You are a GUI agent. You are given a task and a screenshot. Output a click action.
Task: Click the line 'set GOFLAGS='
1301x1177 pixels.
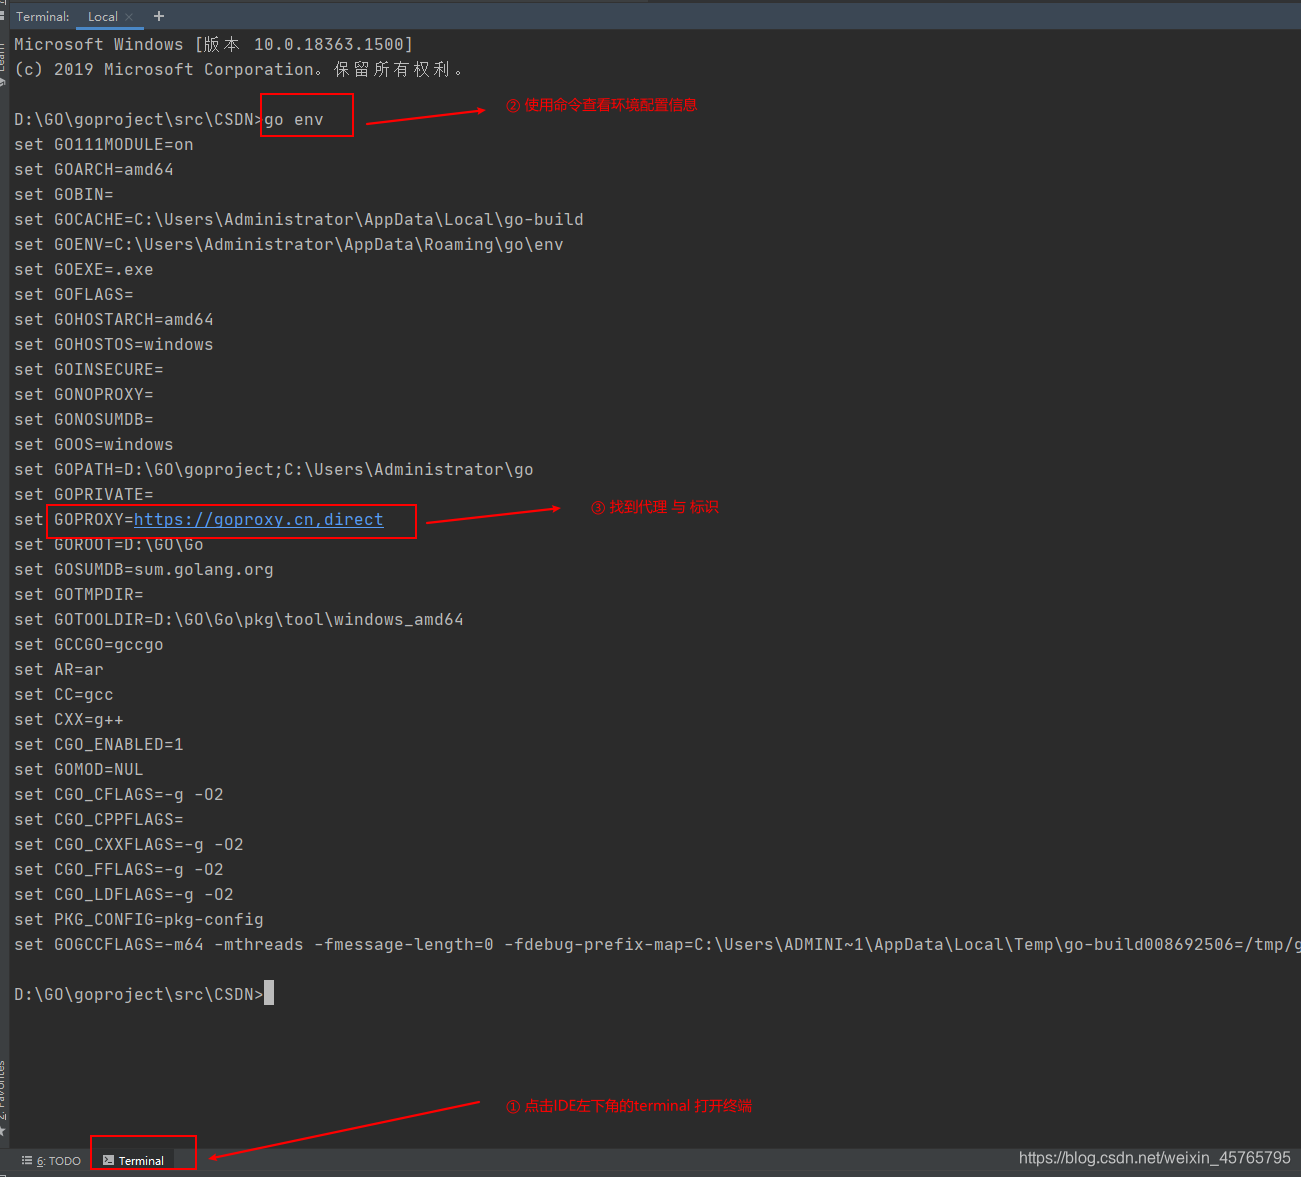(x=74, y=294)
